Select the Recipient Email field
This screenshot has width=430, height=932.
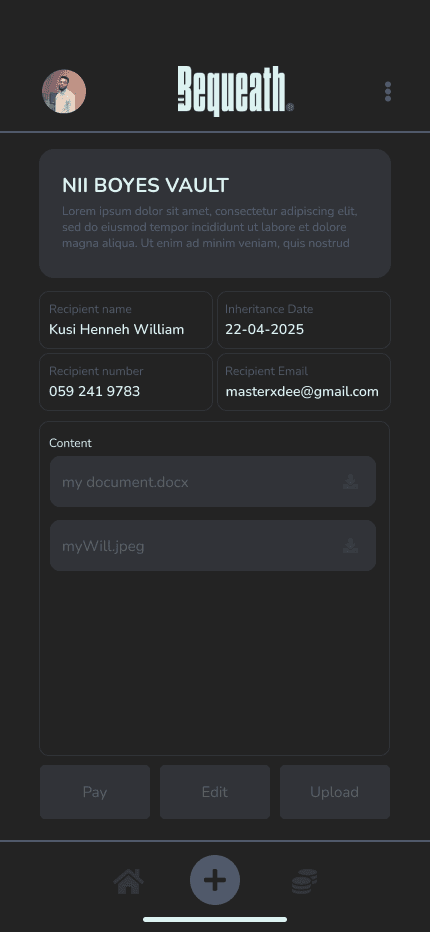pos(304,382)
